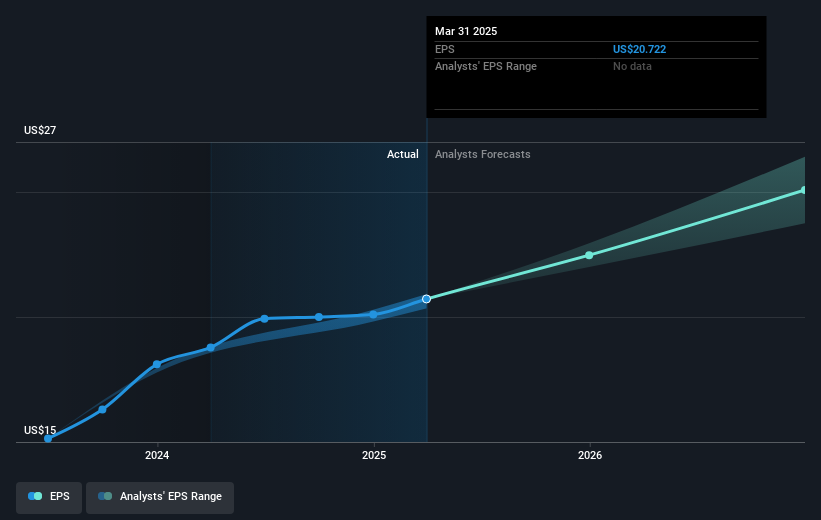Select the lowest EPS point near US$15

[x=48, y=439]
